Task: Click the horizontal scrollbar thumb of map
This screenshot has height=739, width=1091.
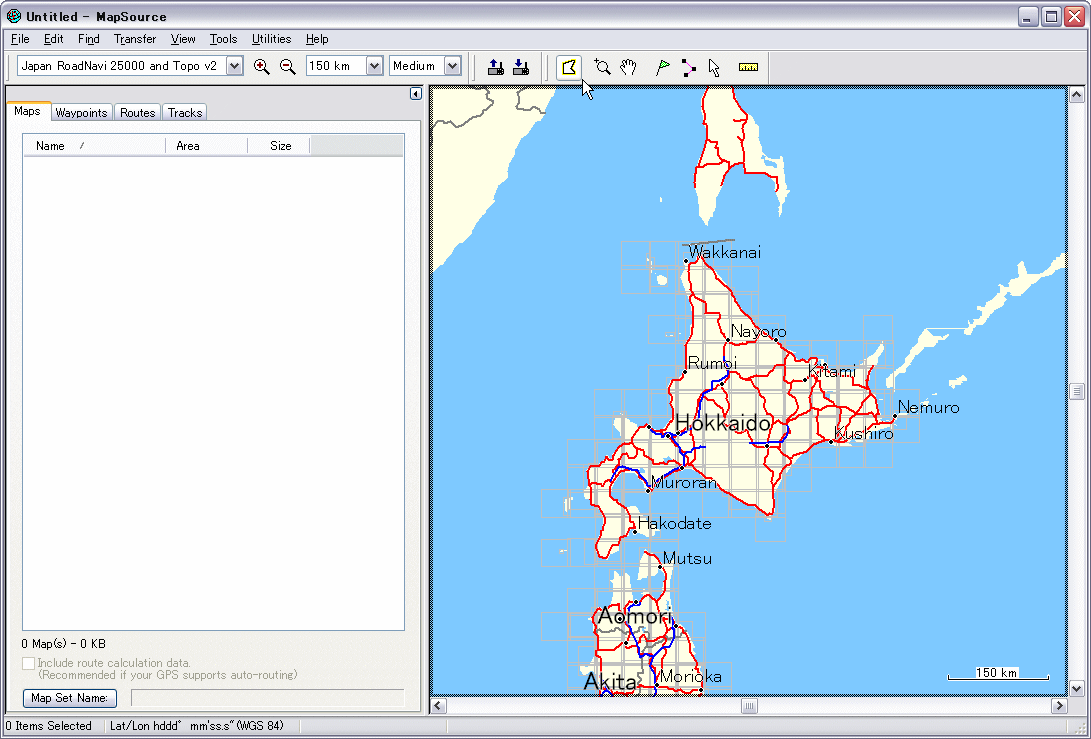Action: click(749, 706)
